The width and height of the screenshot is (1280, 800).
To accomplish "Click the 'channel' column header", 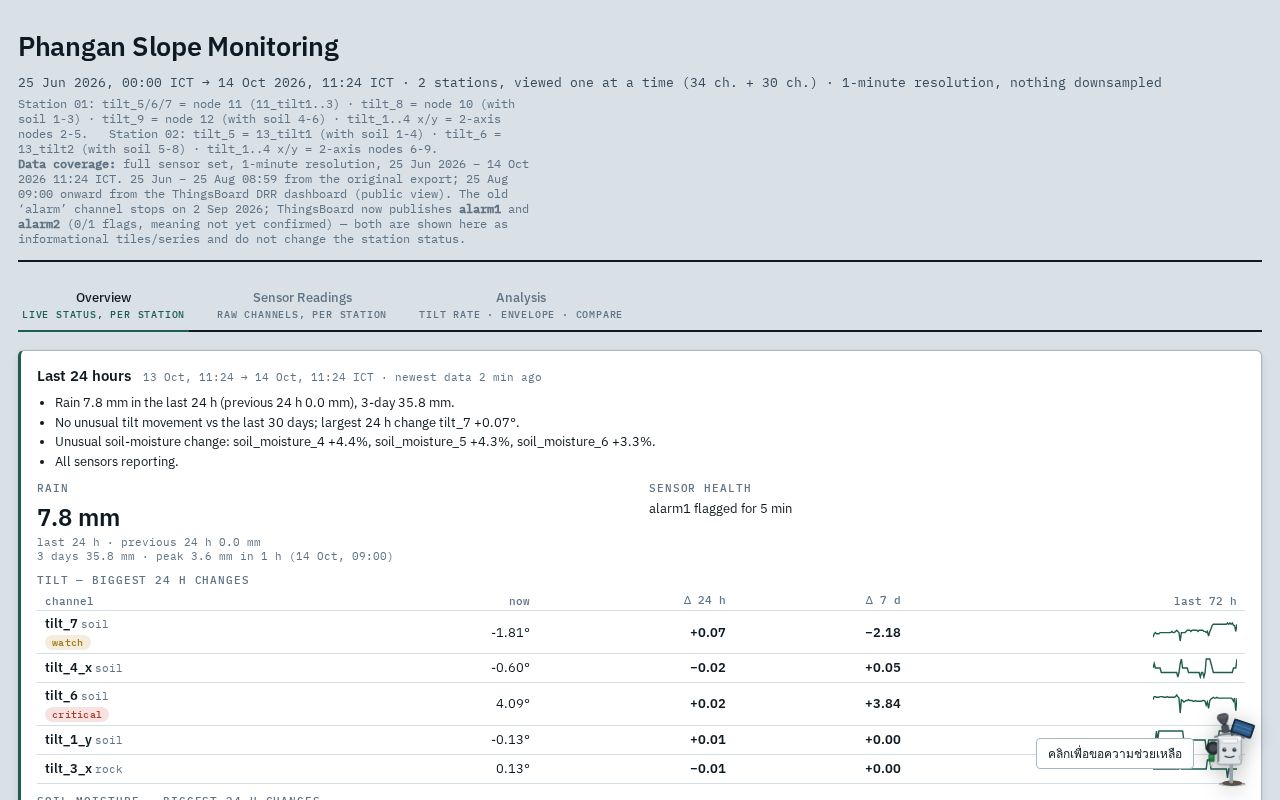I will 69,601.
